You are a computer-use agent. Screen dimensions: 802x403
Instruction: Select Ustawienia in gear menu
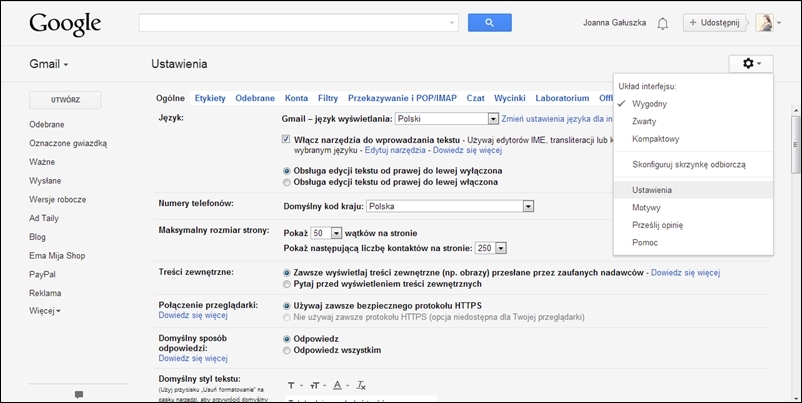693,190
